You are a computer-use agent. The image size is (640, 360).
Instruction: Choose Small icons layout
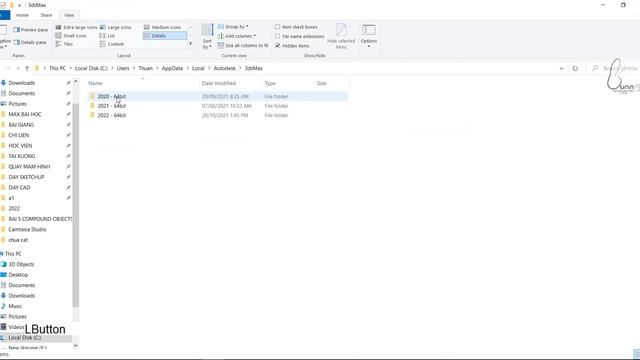(71, 36)
